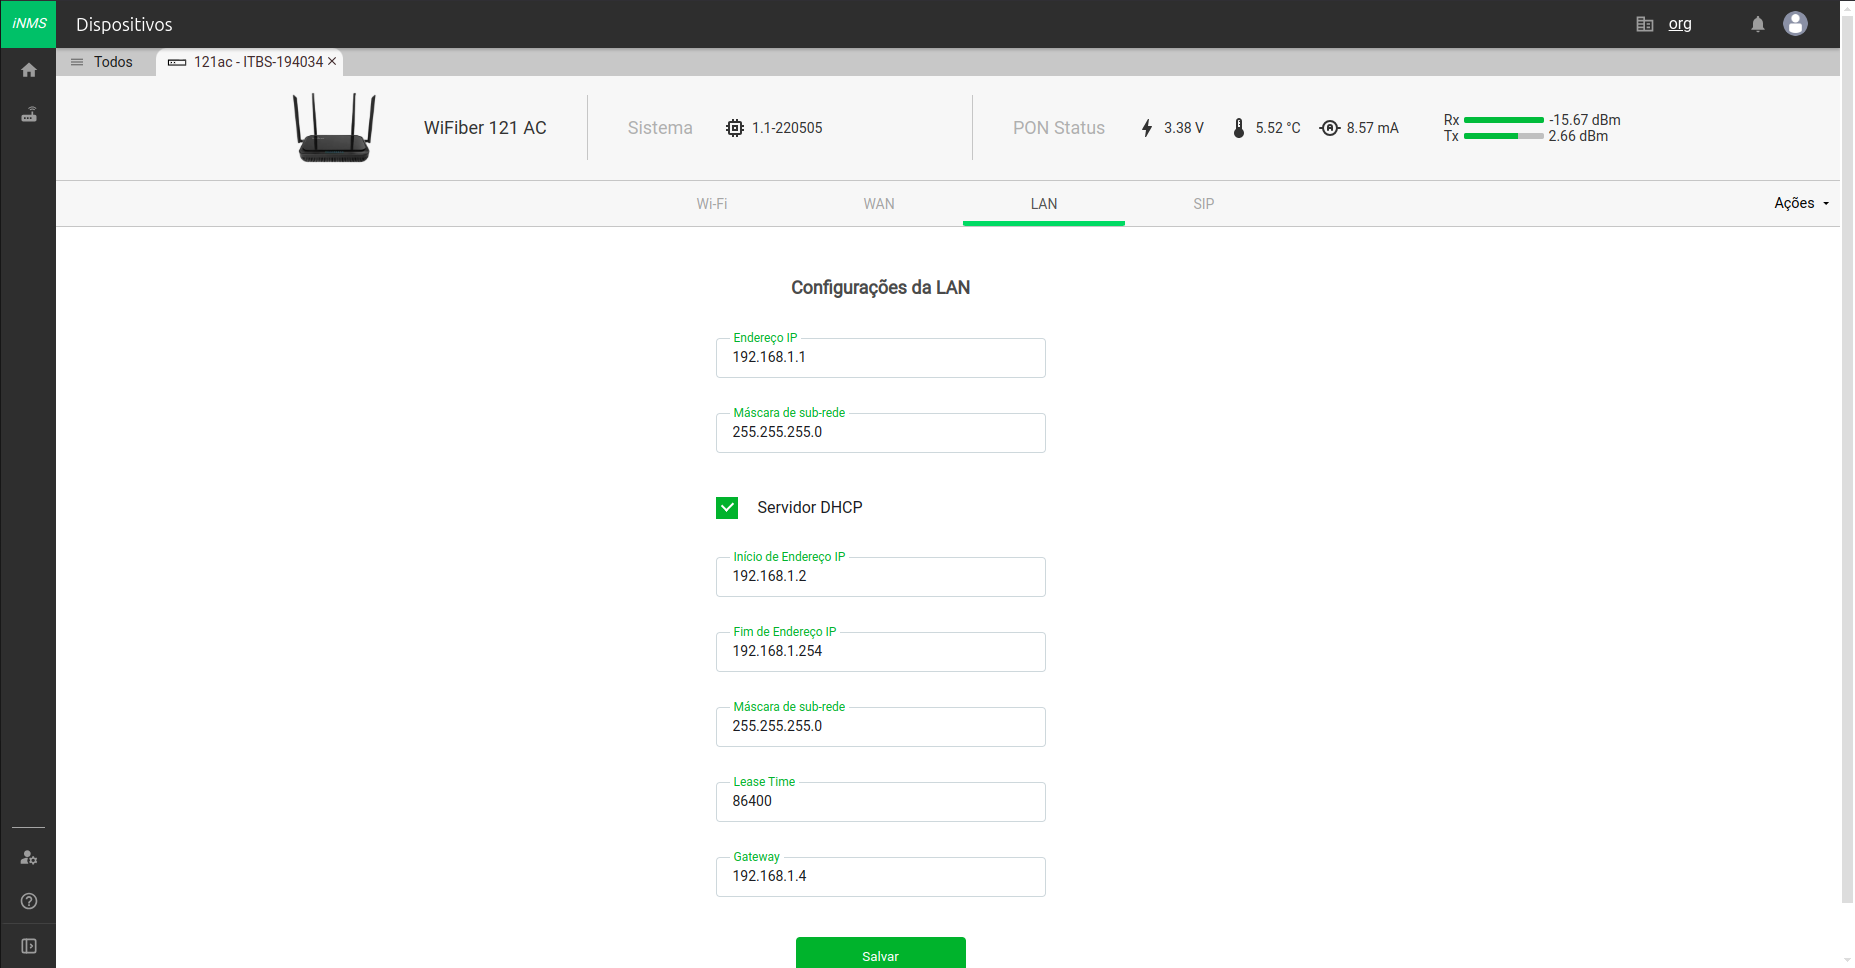
Task: Disable the Servidor DHCP checkbox
Action: (727, 508)
